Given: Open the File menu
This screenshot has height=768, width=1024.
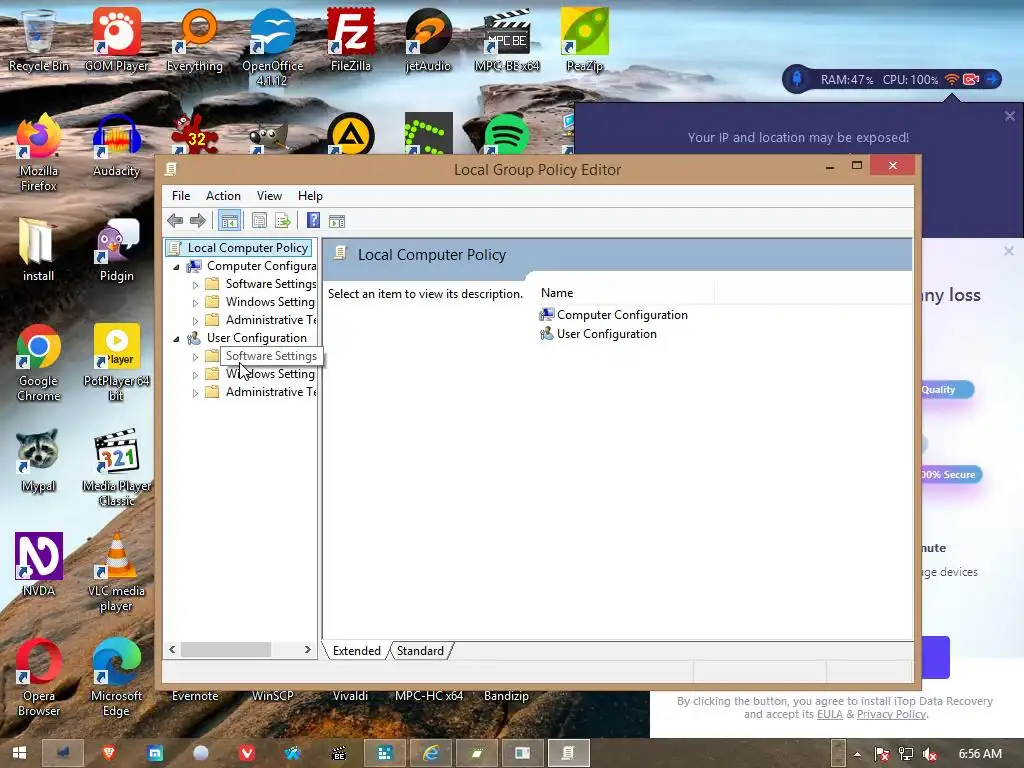Looking at the screenshot, I should point(181,196).
